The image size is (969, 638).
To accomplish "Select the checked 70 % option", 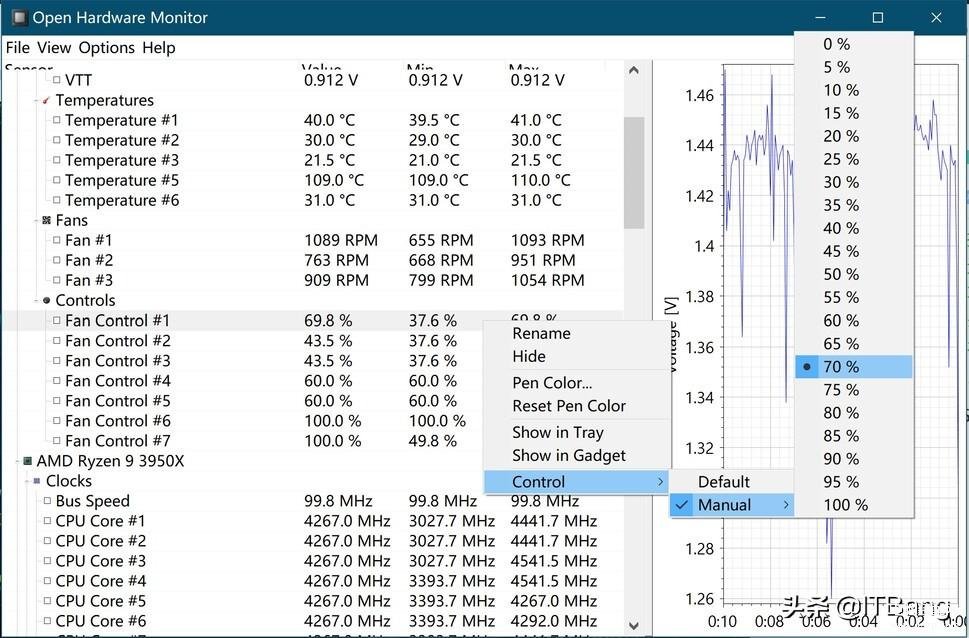I will pyautogui.click(x=854, y=367).
